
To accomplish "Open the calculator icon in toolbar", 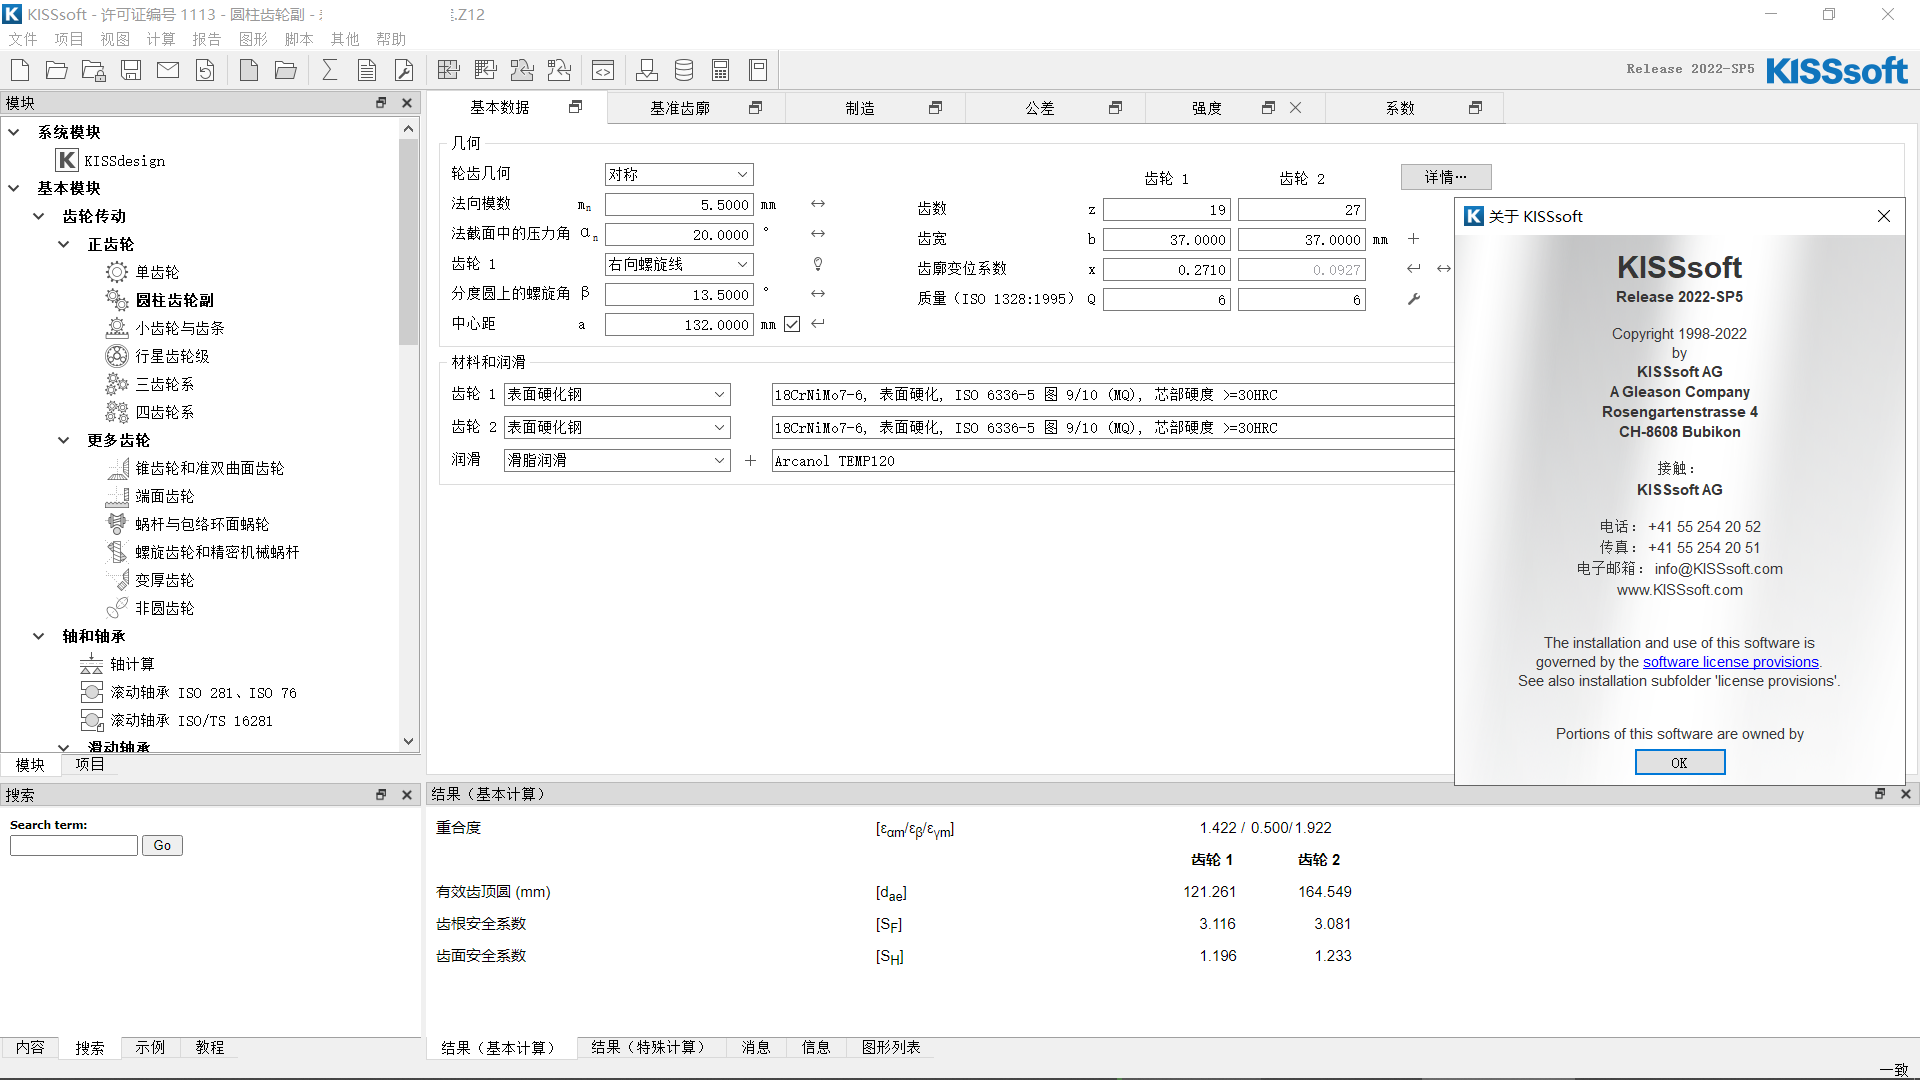I will pos(721,70).
